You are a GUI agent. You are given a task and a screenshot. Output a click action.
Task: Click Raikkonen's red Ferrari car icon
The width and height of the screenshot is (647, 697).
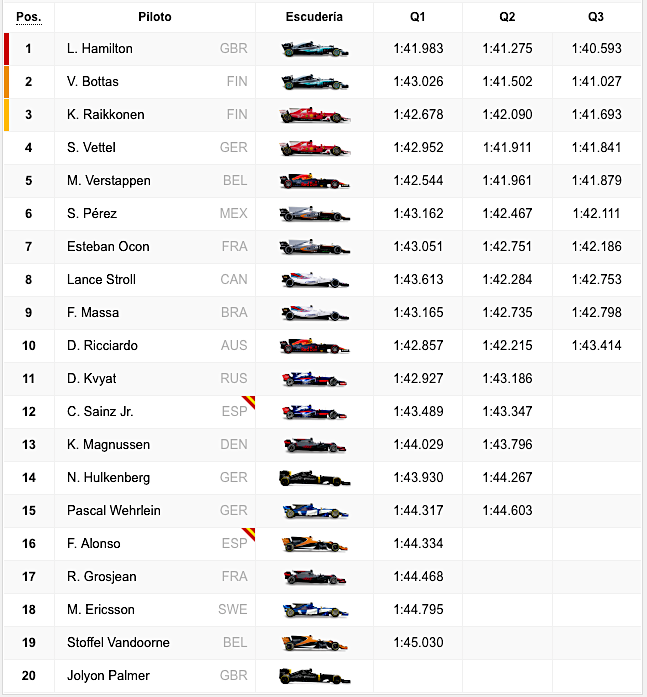(314, 115)
